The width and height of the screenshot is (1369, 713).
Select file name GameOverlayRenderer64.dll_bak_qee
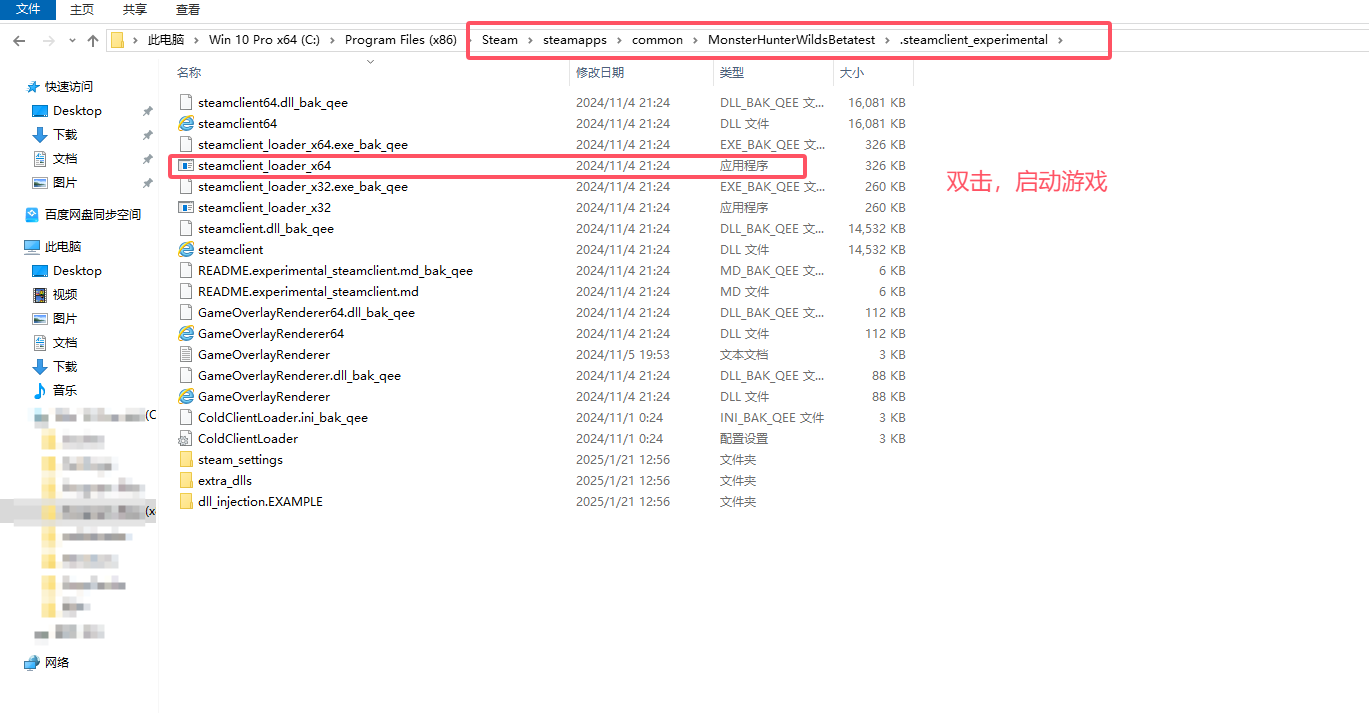click(306, 313)
